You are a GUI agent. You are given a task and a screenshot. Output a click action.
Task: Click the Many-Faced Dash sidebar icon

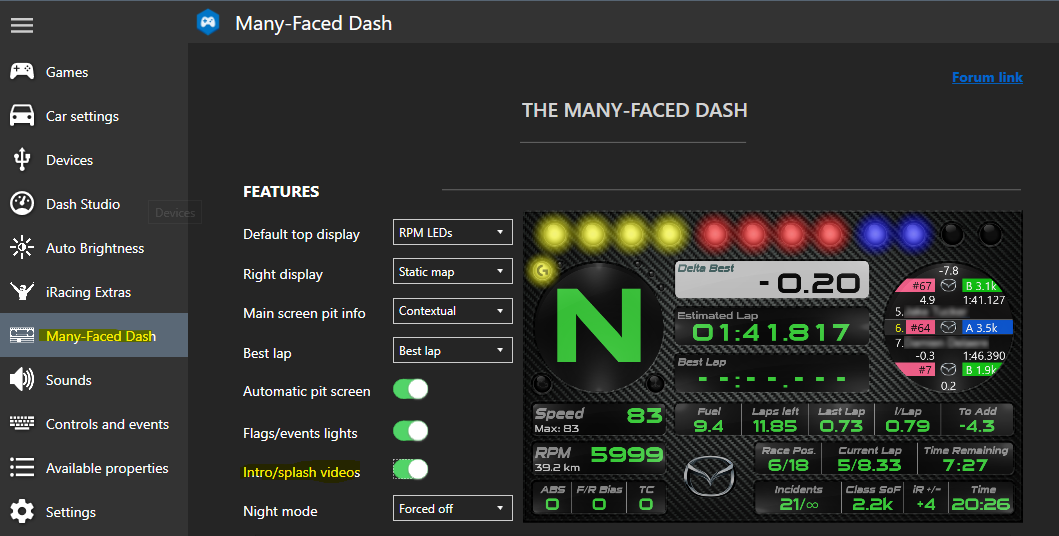[x=22, y=336]
